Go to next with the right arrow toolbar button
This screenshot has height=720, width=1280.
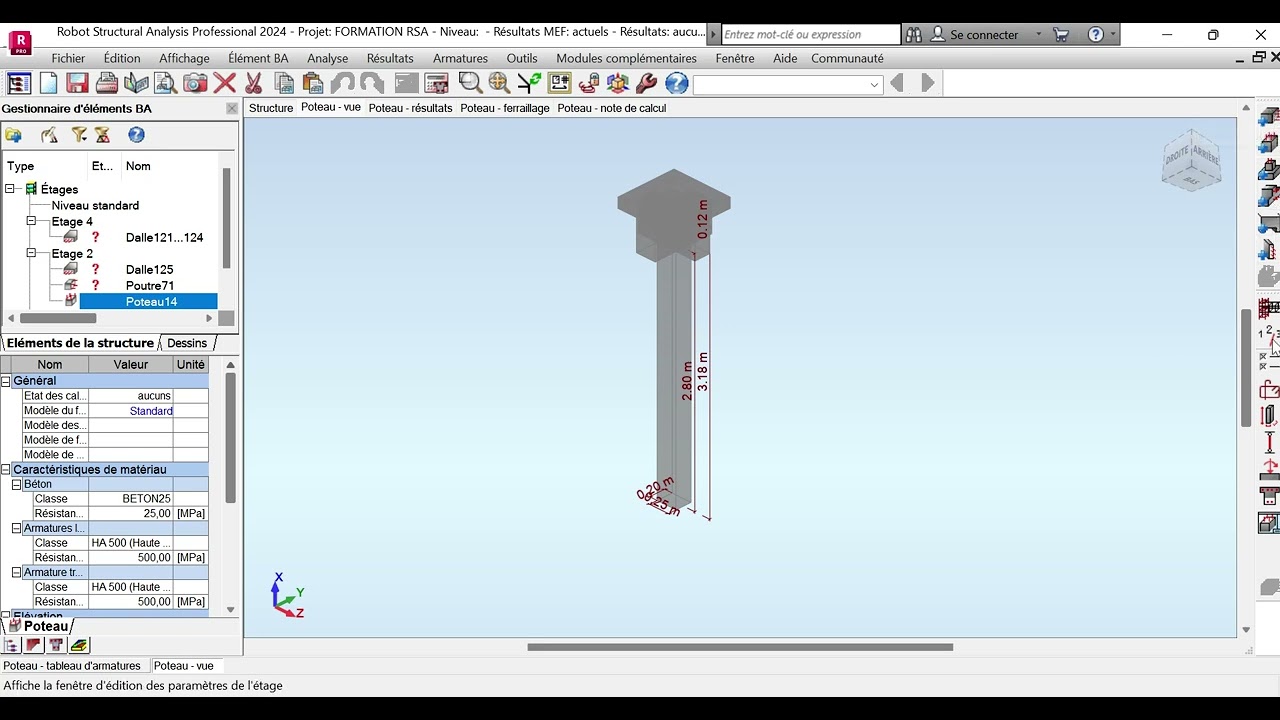tap(927, 83)
